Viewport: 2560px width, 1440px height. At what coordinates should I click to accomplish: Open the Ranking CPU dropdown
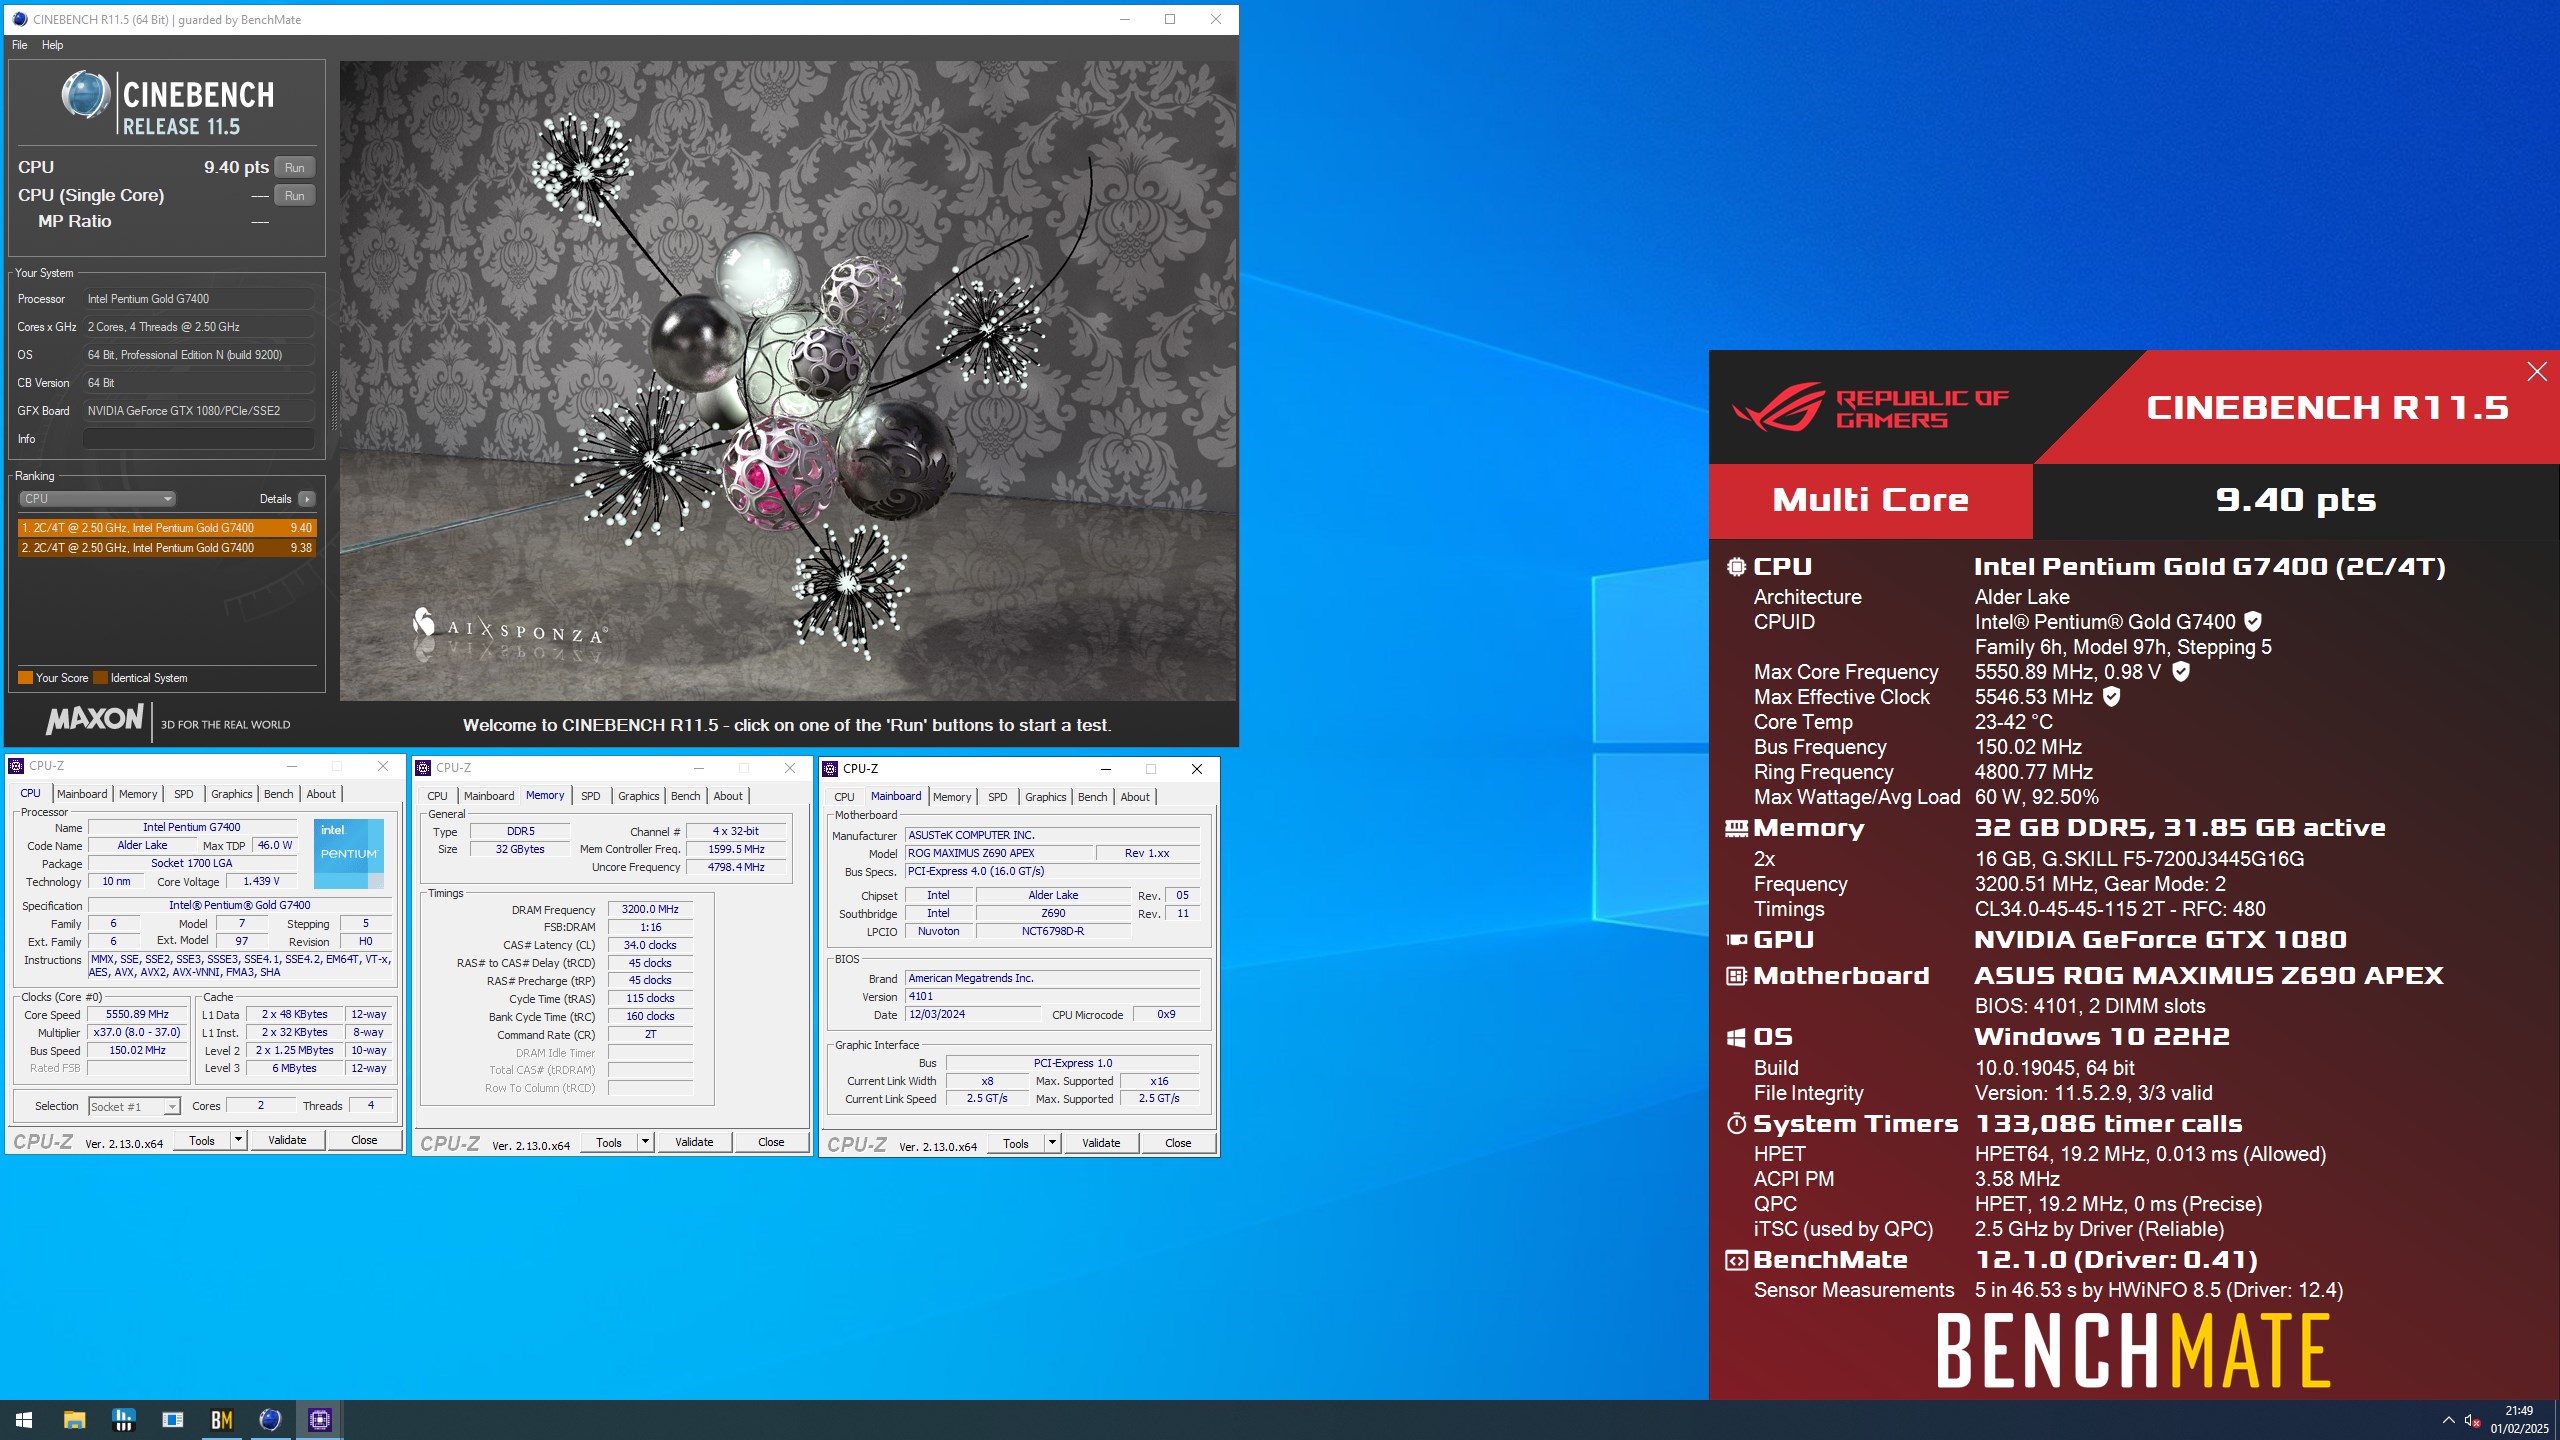click(x=97, y=499)
